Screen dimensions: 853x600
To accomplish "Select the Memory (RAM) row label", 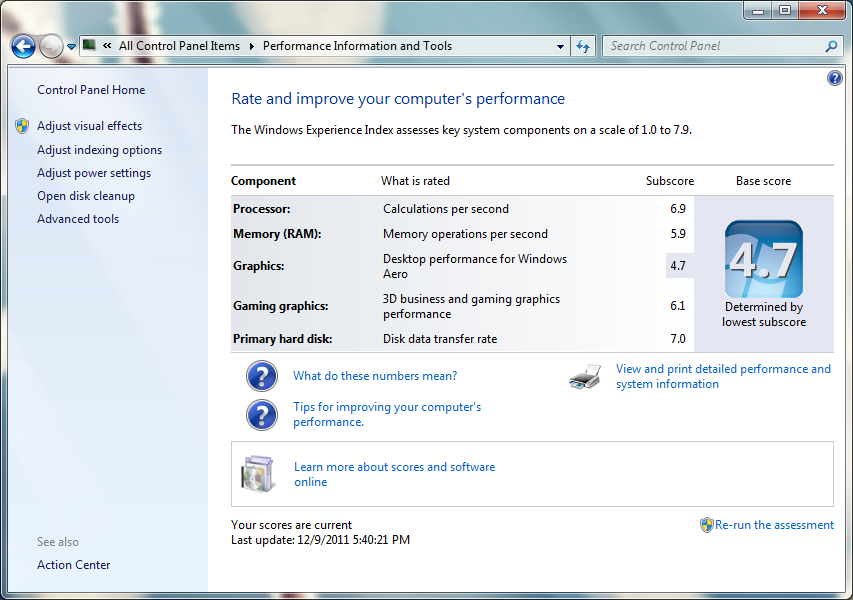I will click(x=277, y=234).
